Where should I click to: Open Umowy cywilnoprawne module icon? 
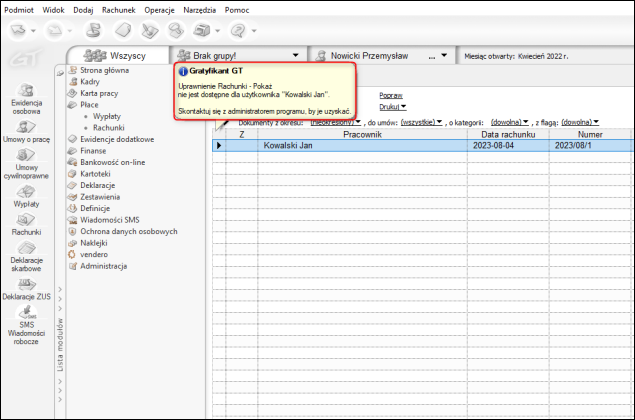[26, 164]
